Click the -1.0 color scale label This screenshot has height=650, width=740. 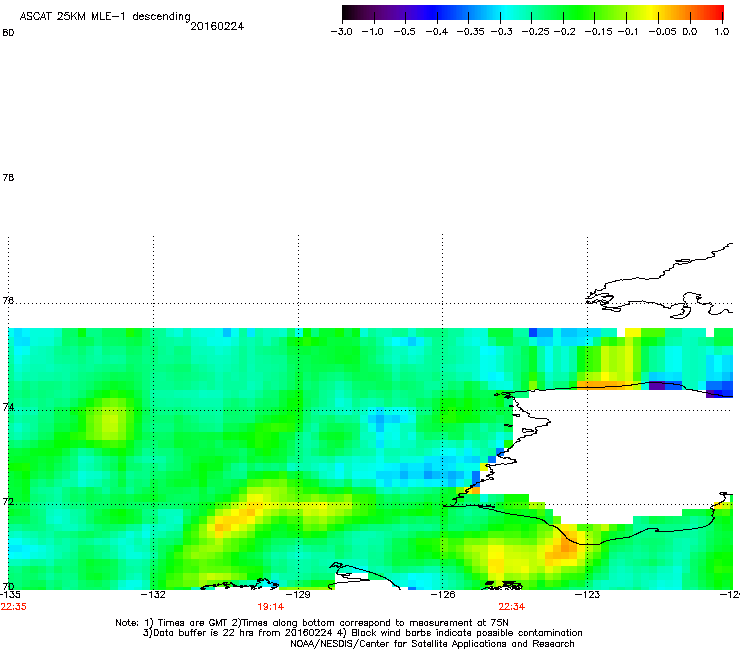pos(373,32)
